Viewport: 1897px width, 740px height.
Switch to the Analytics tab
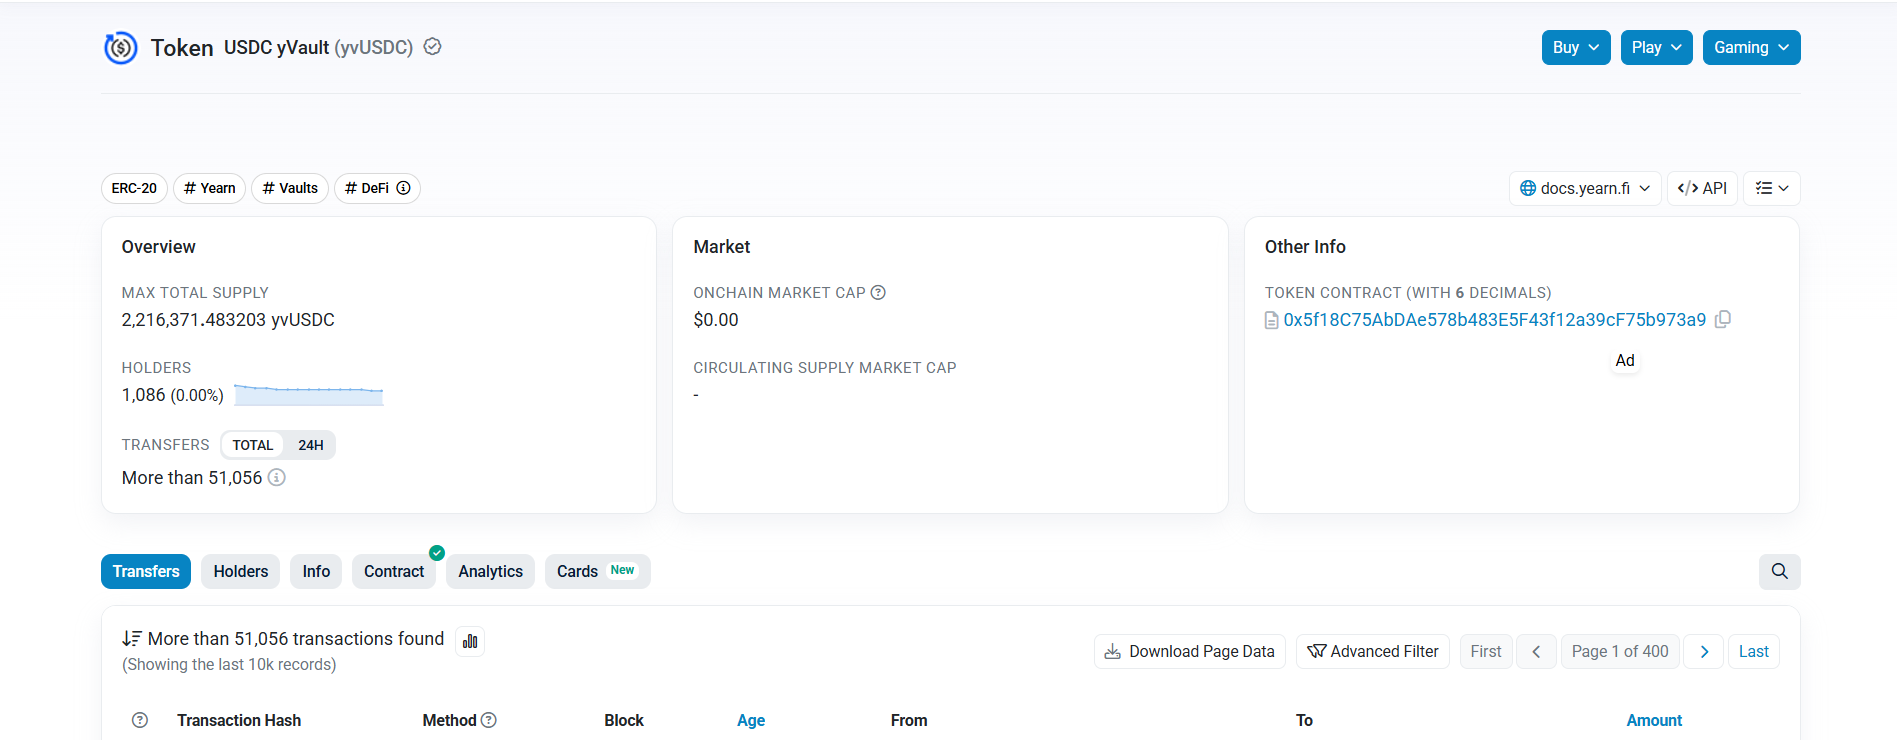click(x=491, y=571)
